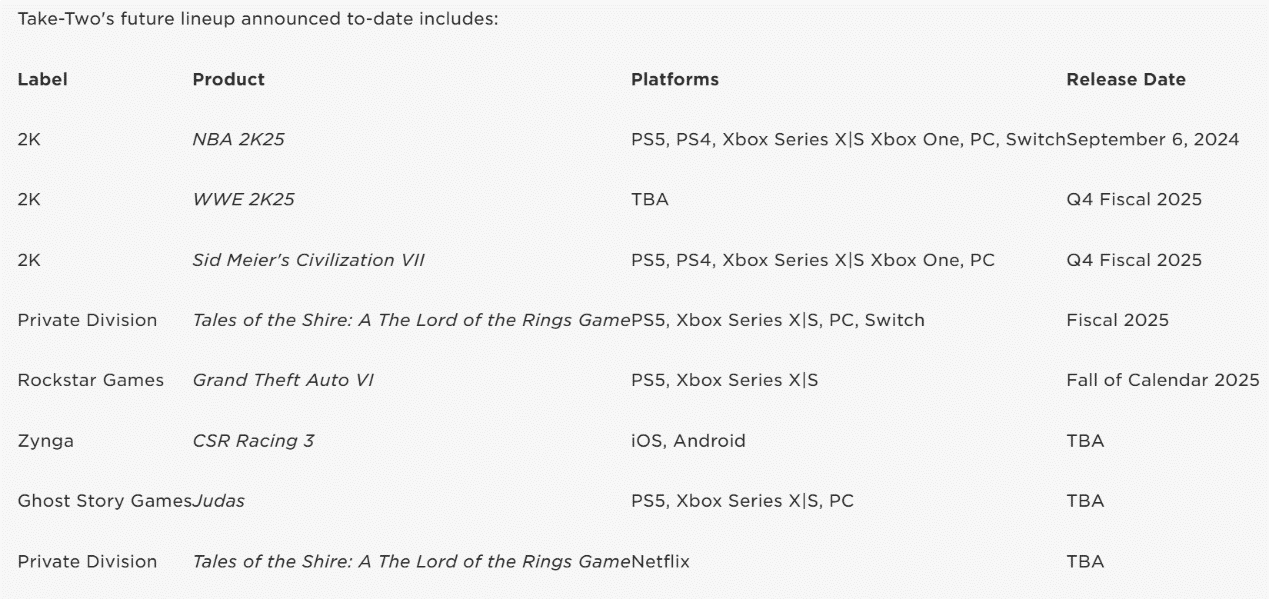The image size is (1269, 599).
Task: Click Sid Meier's Civilization VII title
Action: (x=308, y=260)
